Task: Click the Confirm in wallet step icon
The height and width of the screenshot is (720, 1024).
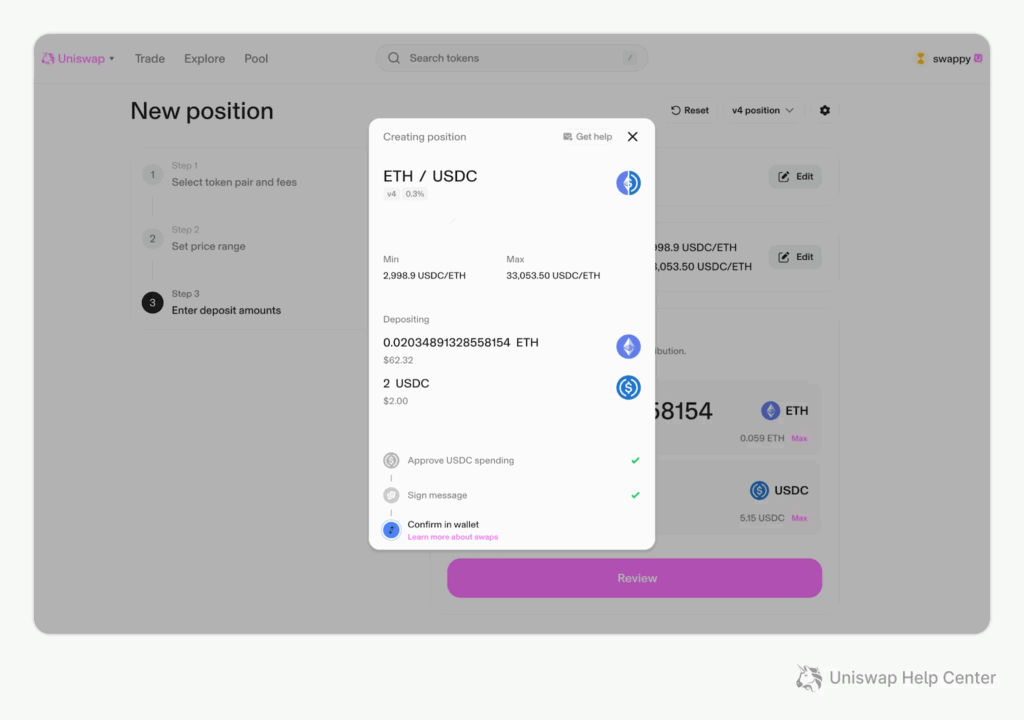Action: [391, 530]
